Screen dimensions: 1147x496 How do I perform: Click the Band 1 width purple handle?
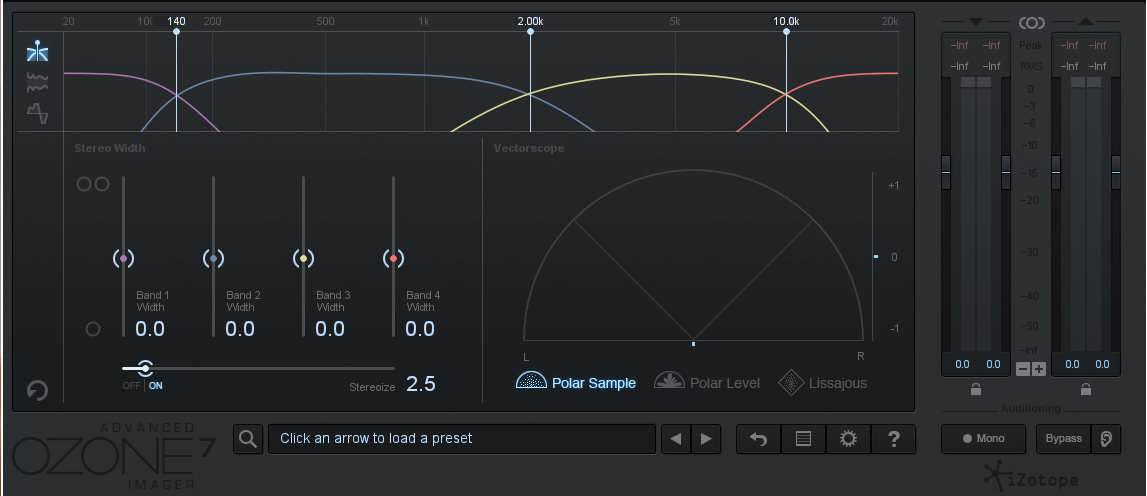tap(123, 258)
